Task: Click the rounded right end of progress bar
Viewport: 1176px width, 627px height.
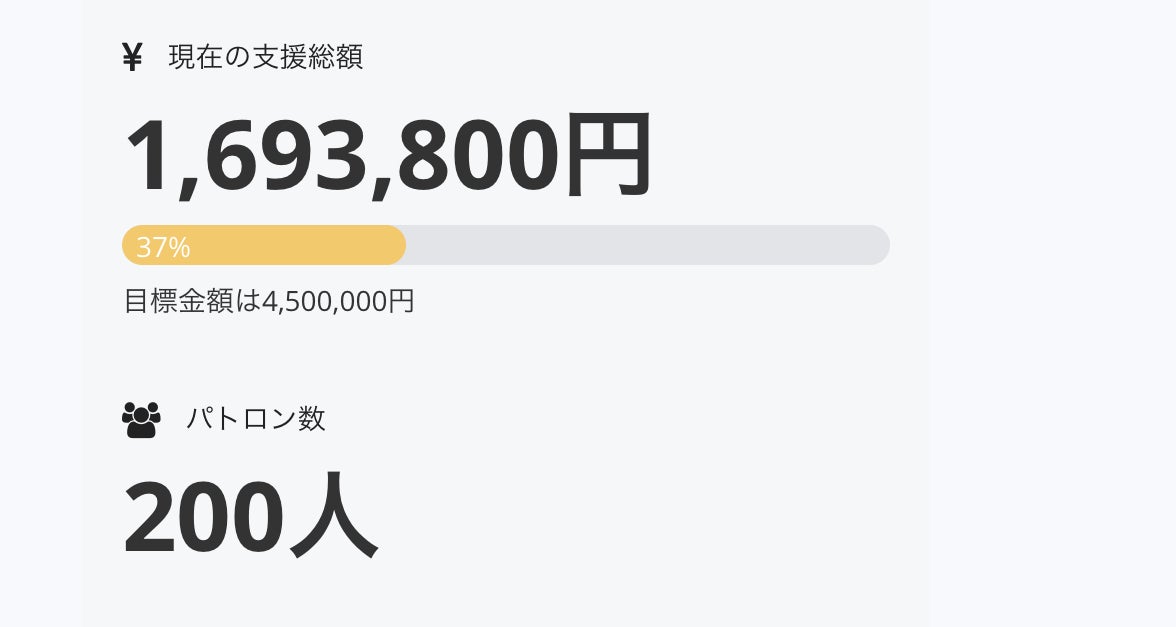Action: pyautogui.click(x=878, y=245)
